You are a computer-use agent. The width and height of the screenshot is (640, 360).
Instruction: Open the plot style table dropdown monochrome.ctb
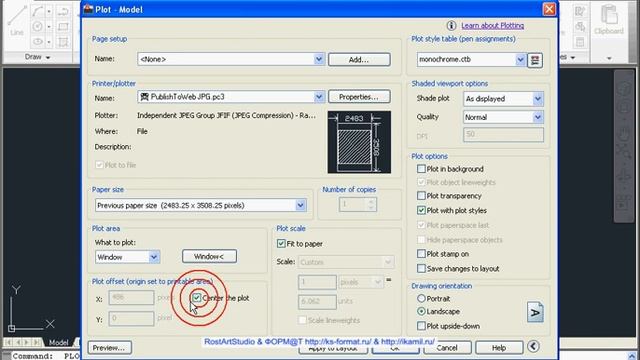pos(520,60)
